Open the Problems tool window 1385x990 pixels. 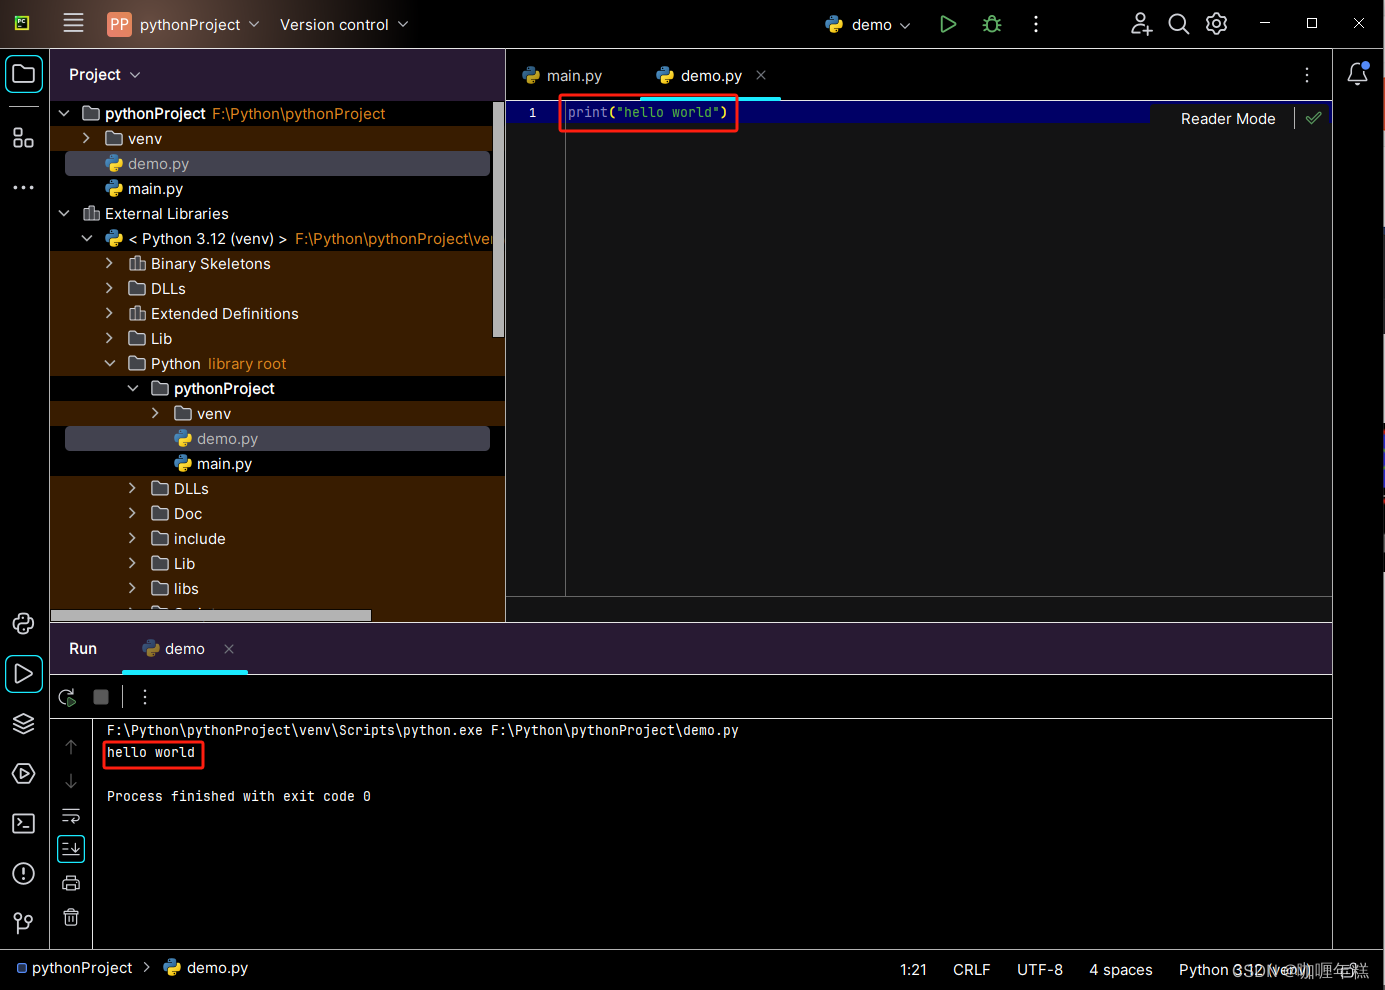[x=24, y=873]
